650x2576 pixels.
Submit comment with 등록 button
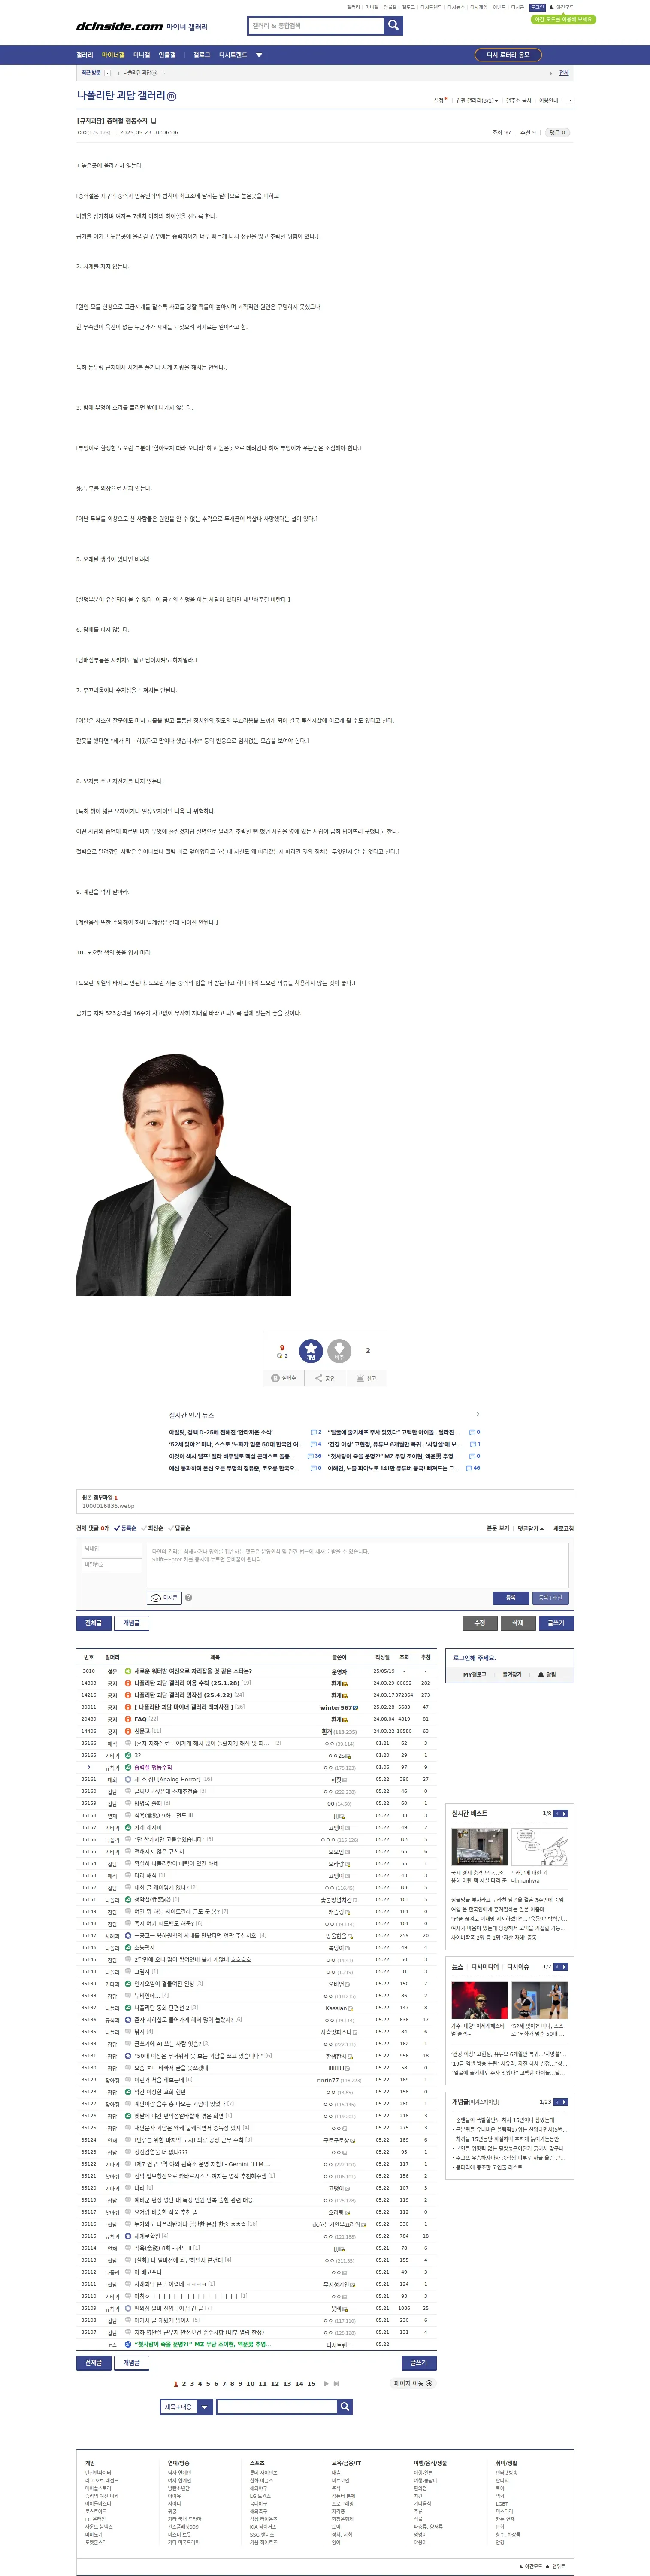(x=510, y=1597)
